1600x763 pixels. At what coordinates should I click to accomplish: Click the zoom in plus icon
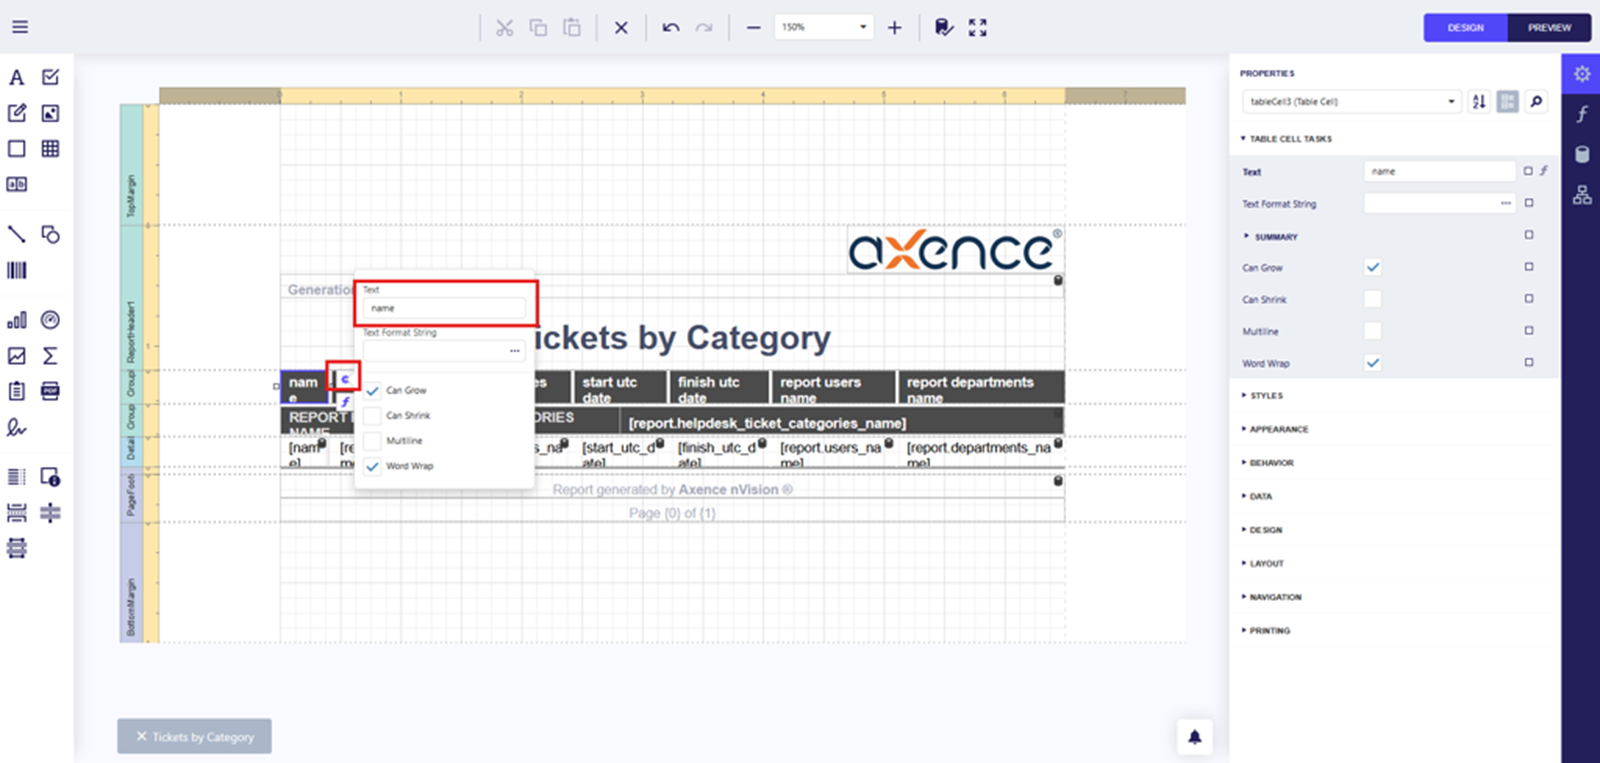coord(894,28)
